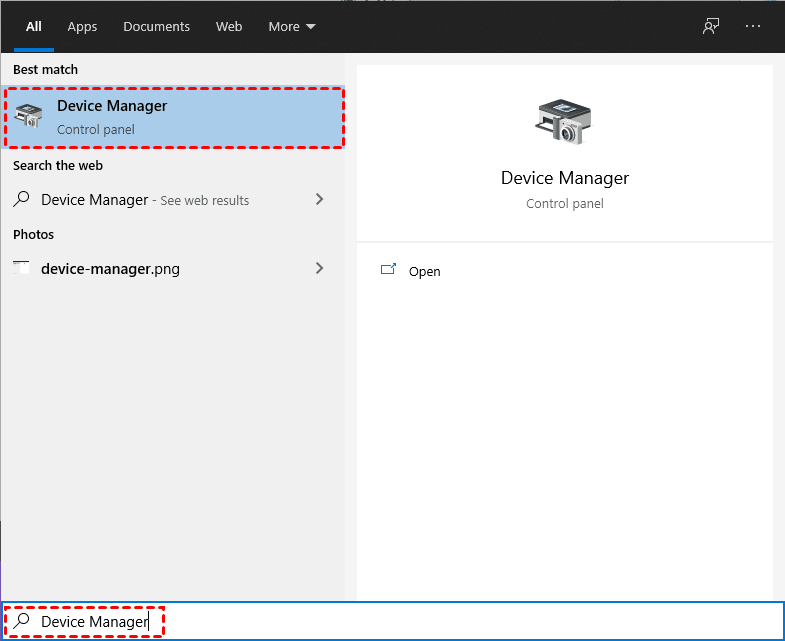The image size is (785, 641).
Task: Click magnifier icon beside web results entry
Action: coord(22,199)
